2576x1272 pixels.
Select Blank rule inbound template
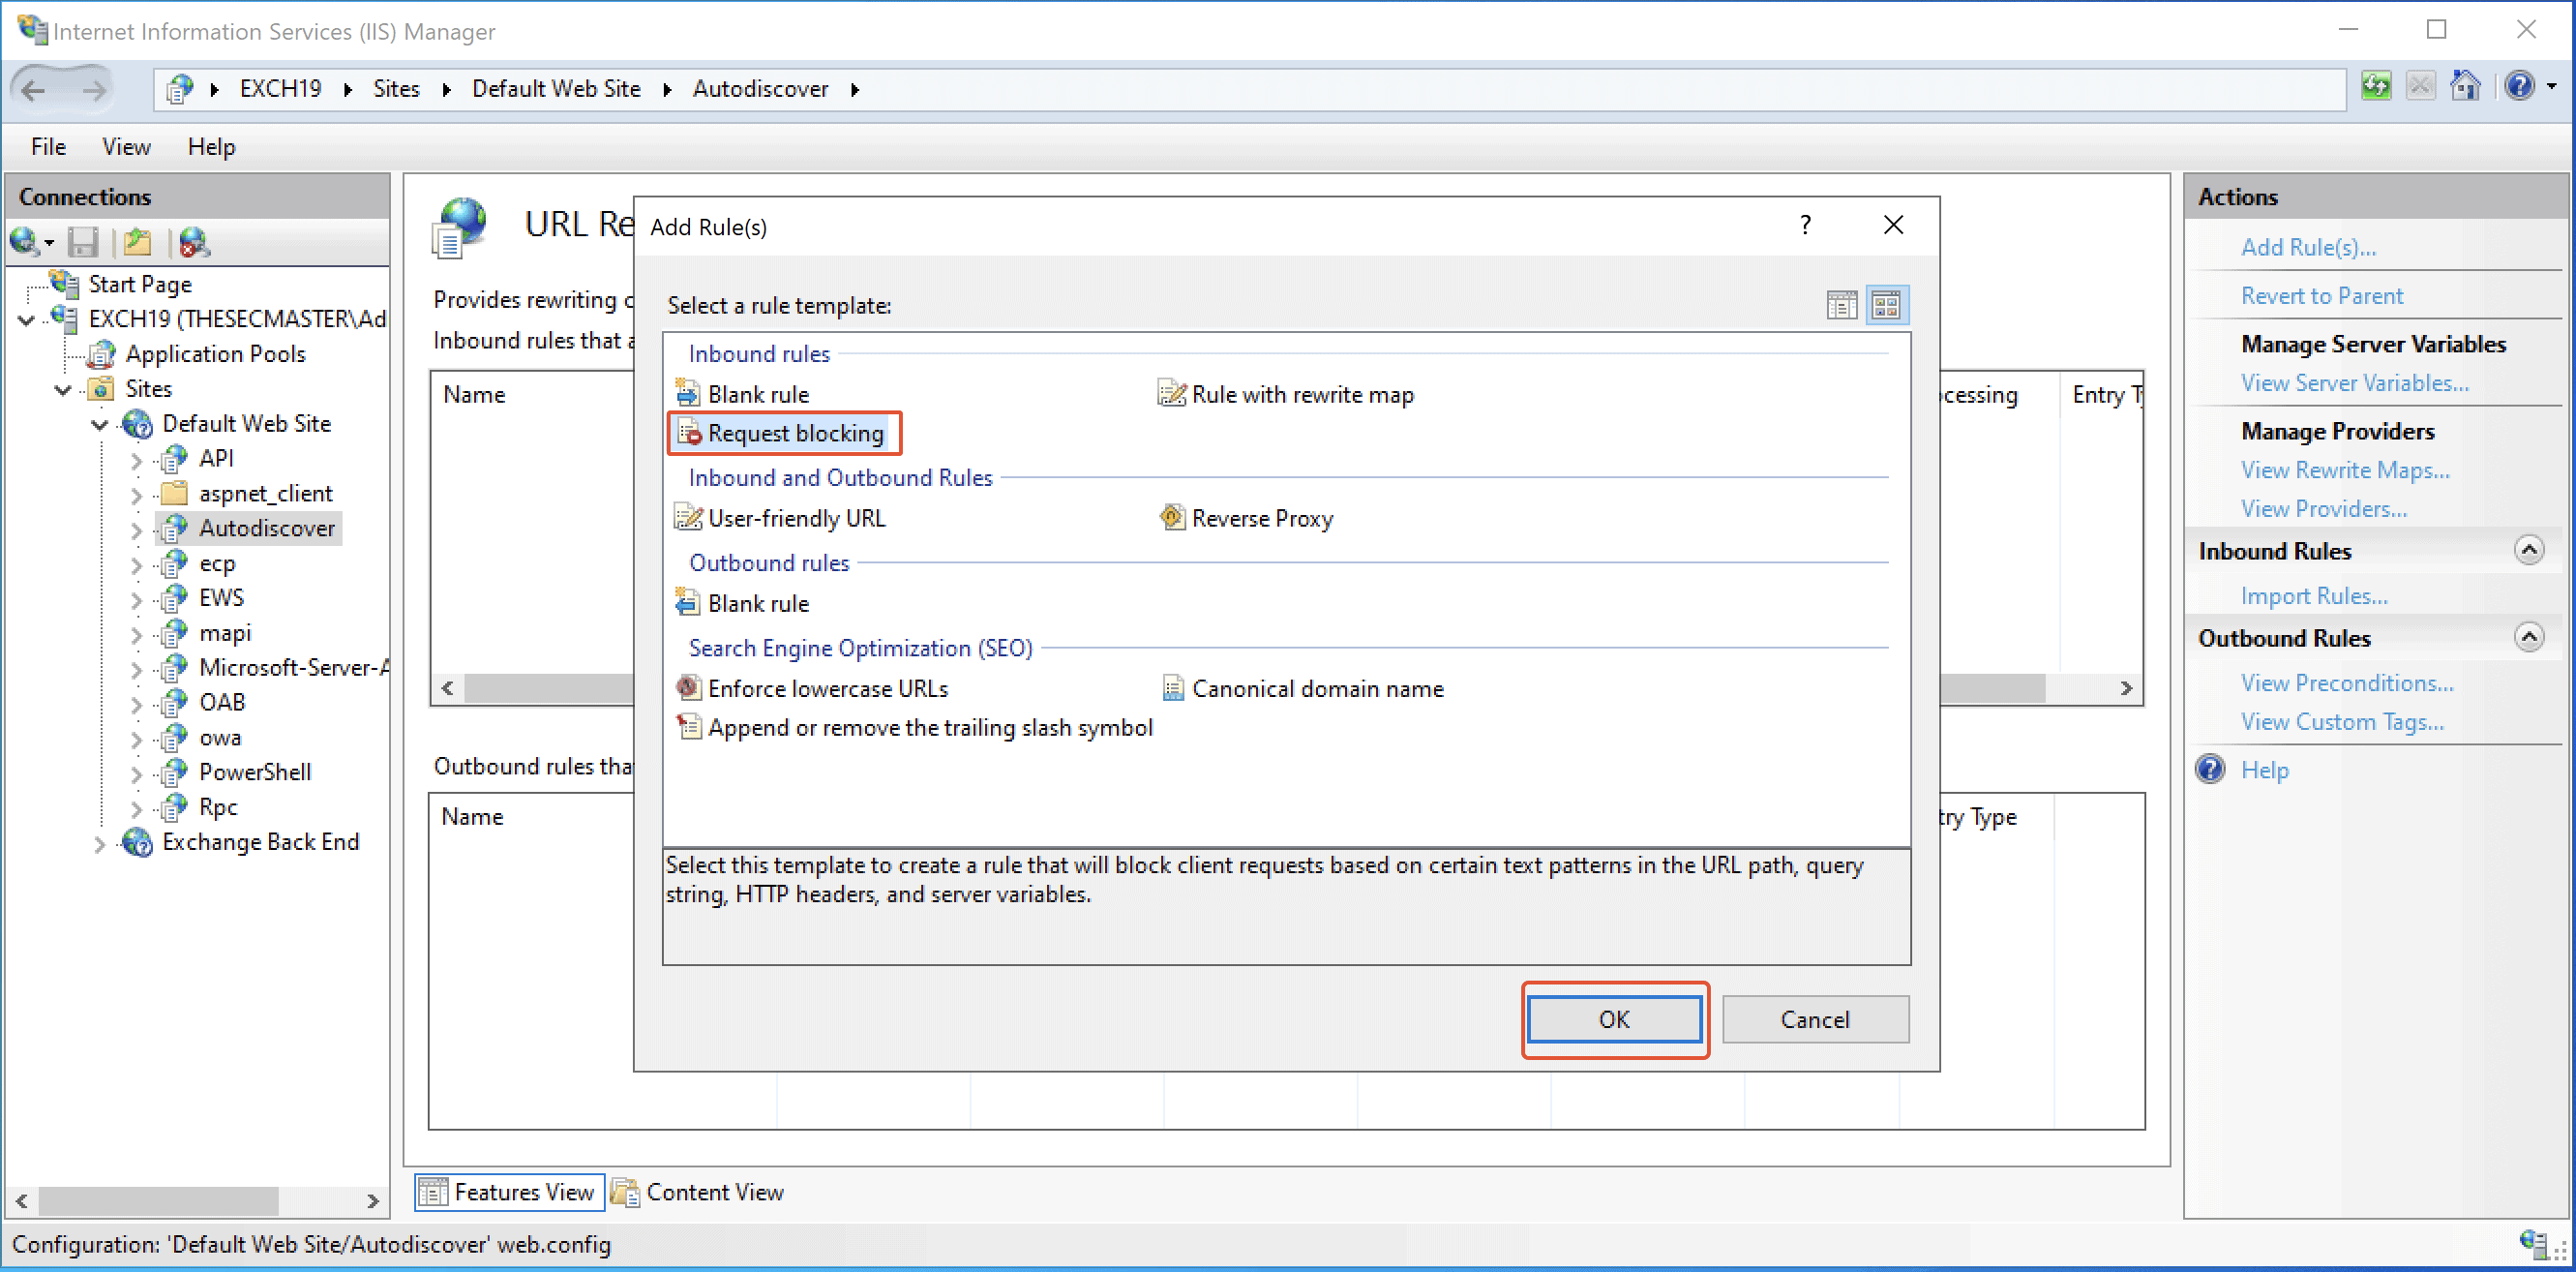[761, 394]
